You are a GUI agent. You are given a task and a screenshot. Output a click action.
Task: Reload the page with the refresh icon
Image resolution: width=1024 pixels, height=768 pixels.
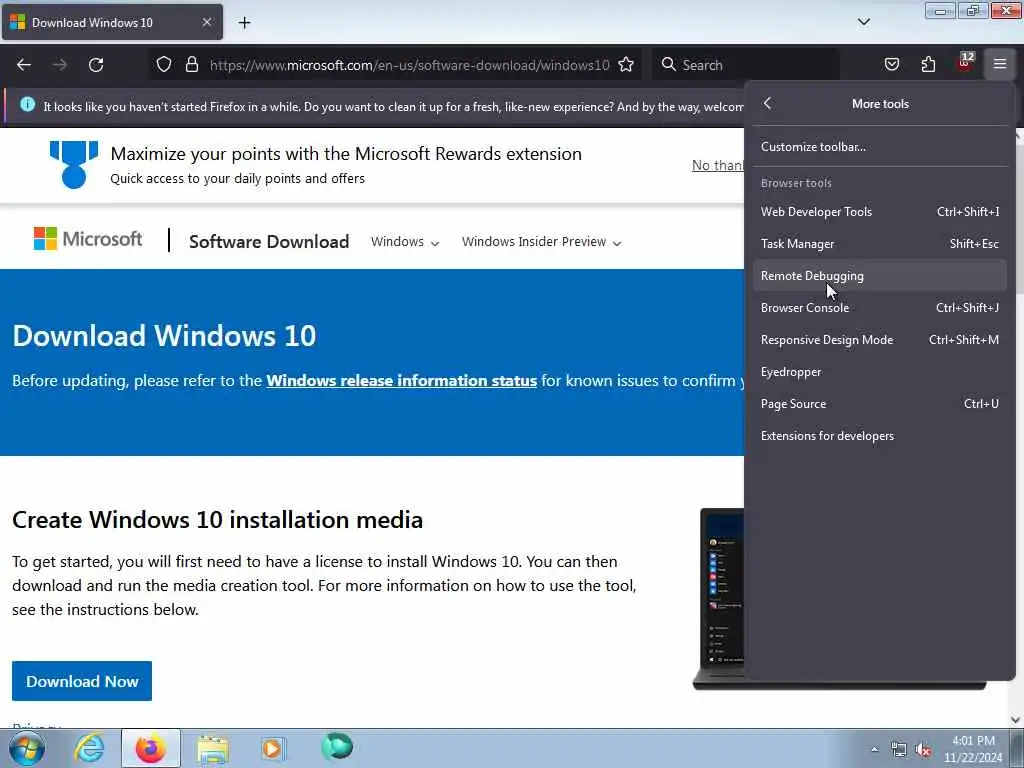coord(96,65)
